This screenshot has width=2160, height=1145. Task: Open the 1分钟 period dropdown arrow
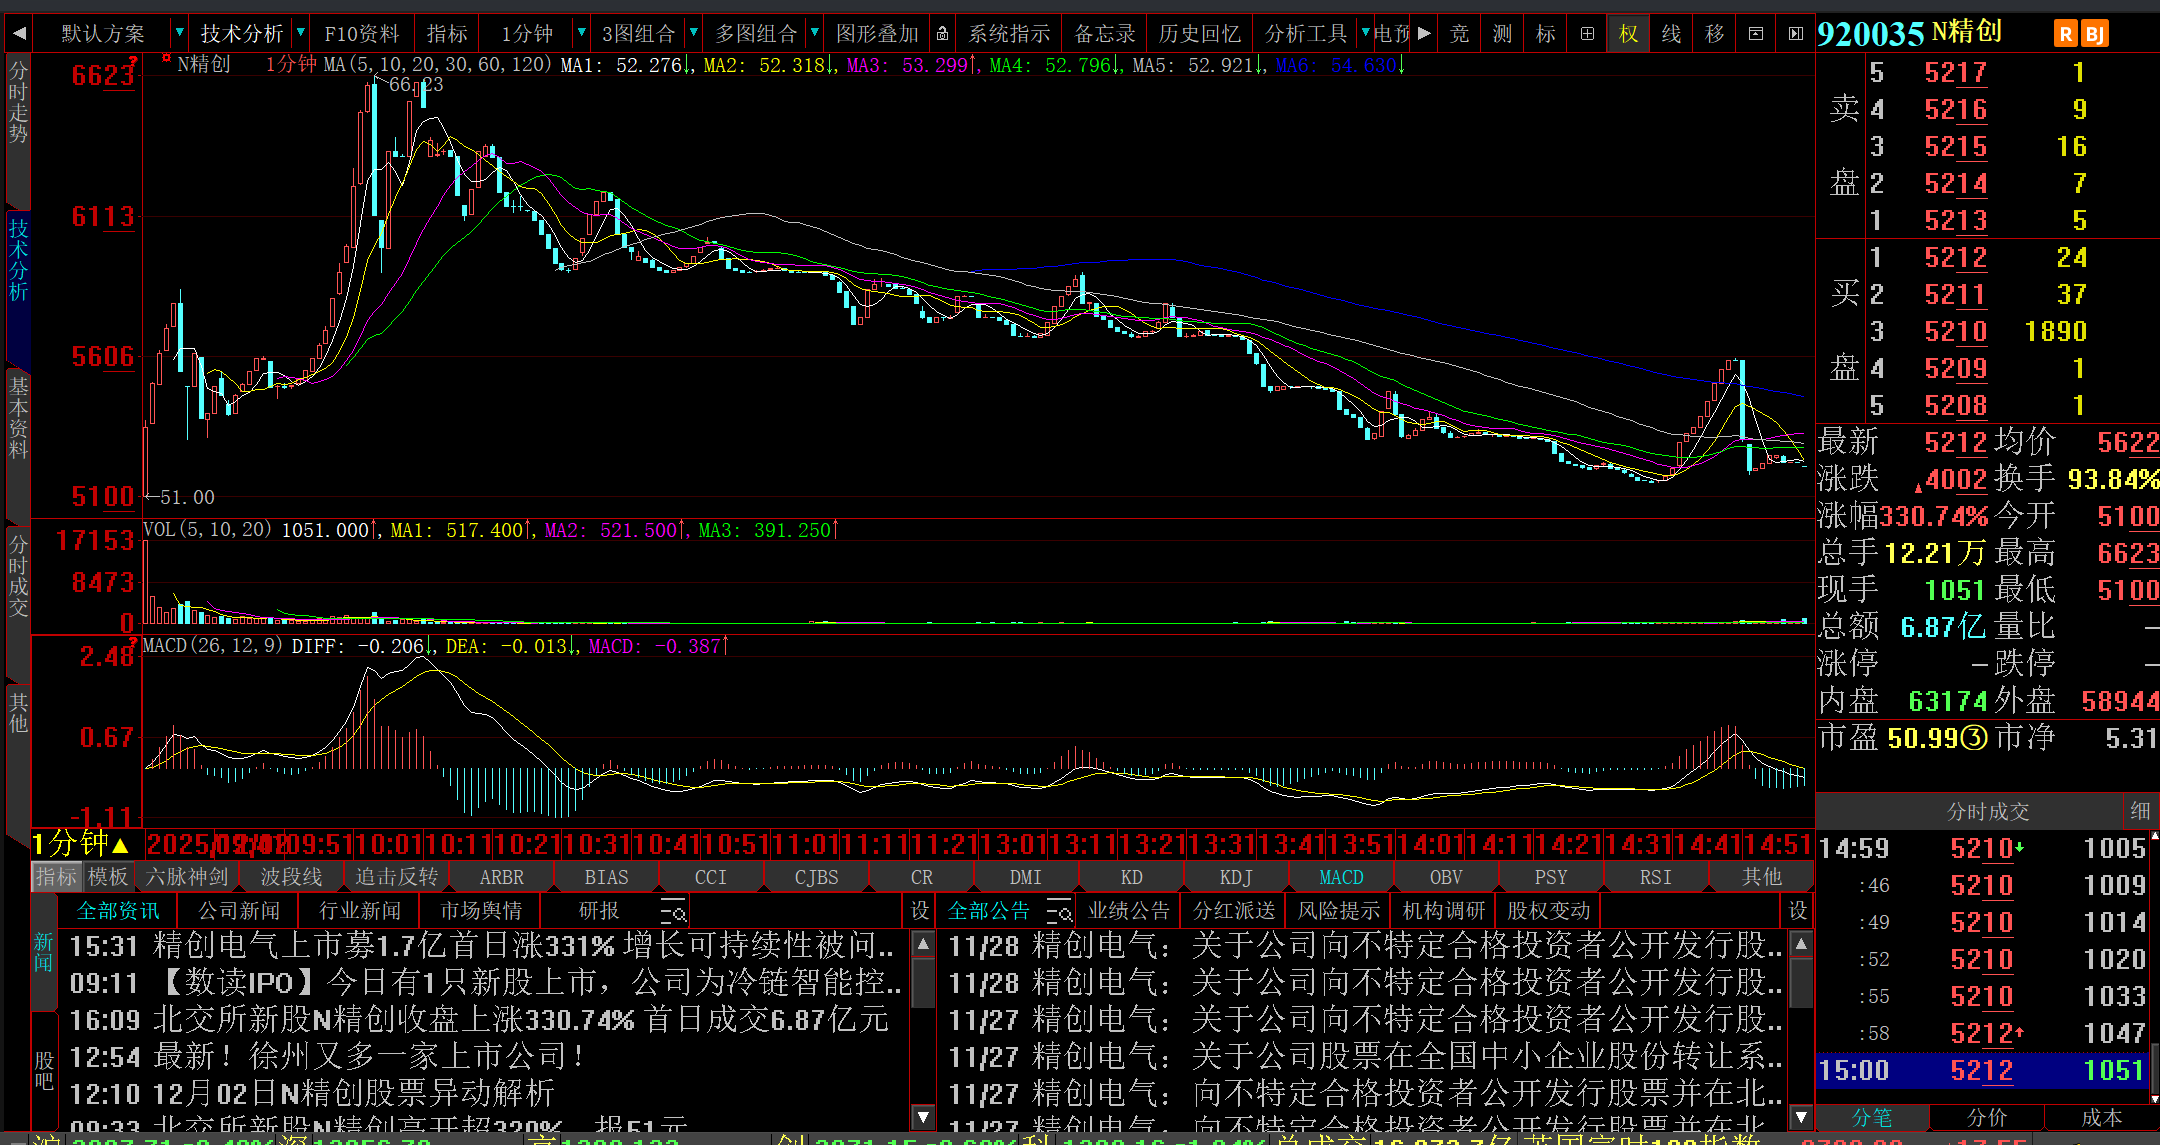[581, 33]
